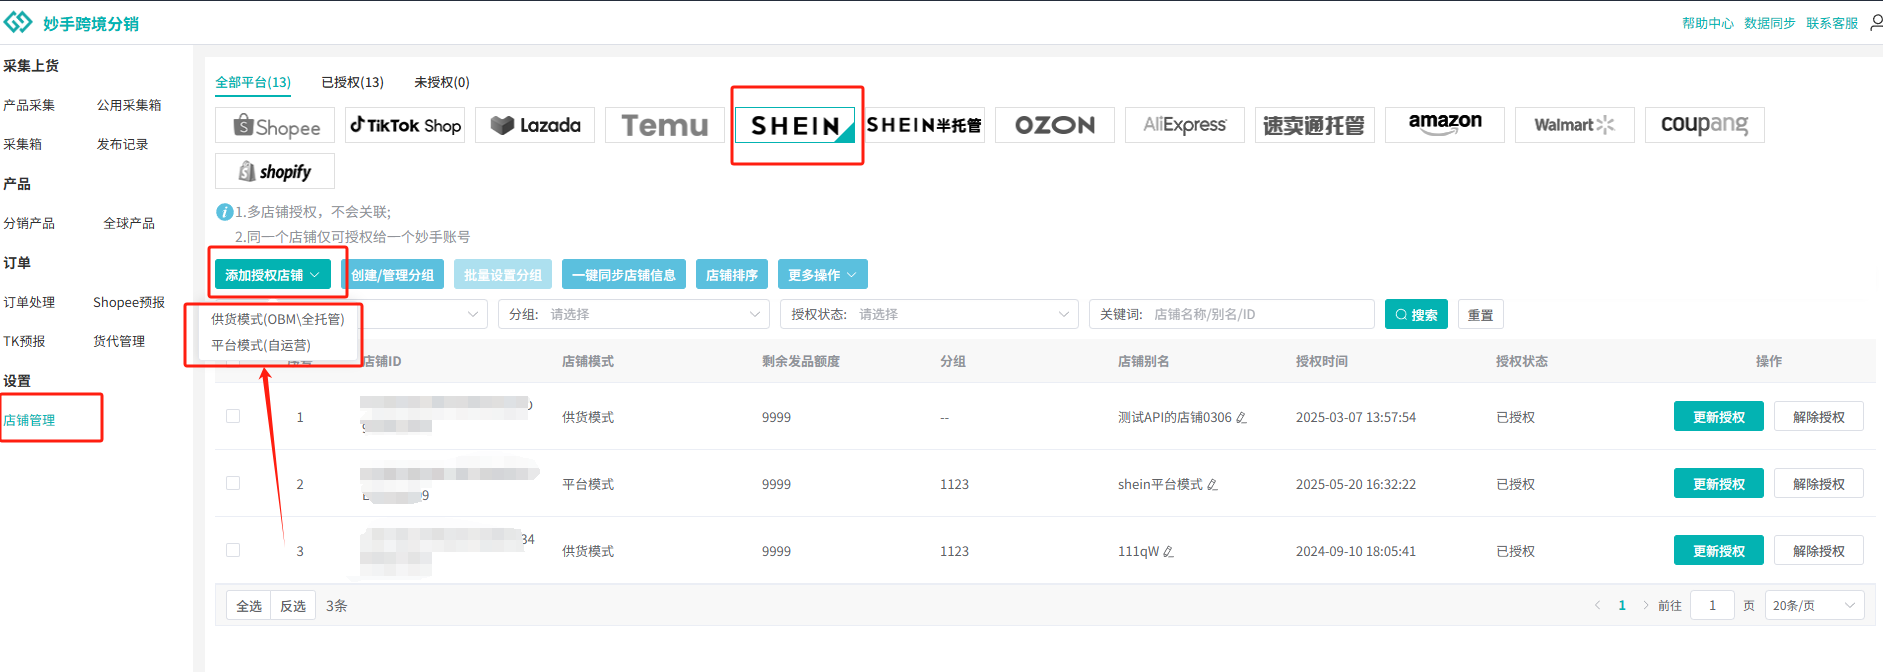1883x672 pixels.
Task: Open 分销产品 in the sidebar
Action: [x=29, y=223]
